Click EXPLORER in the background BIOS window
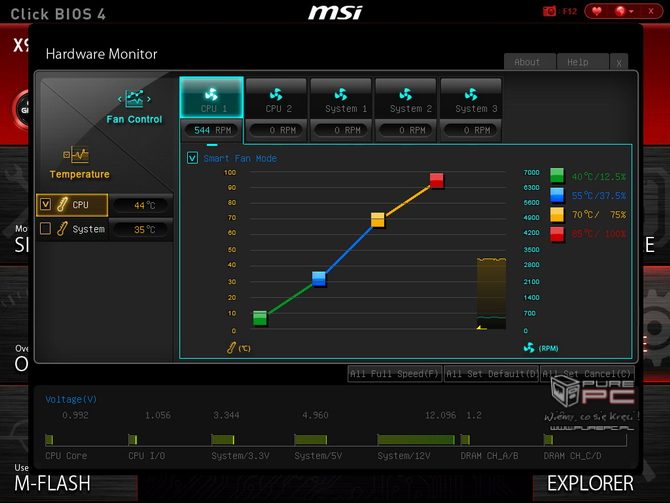This screenshot has width=670, height=503. coord(590,484)
